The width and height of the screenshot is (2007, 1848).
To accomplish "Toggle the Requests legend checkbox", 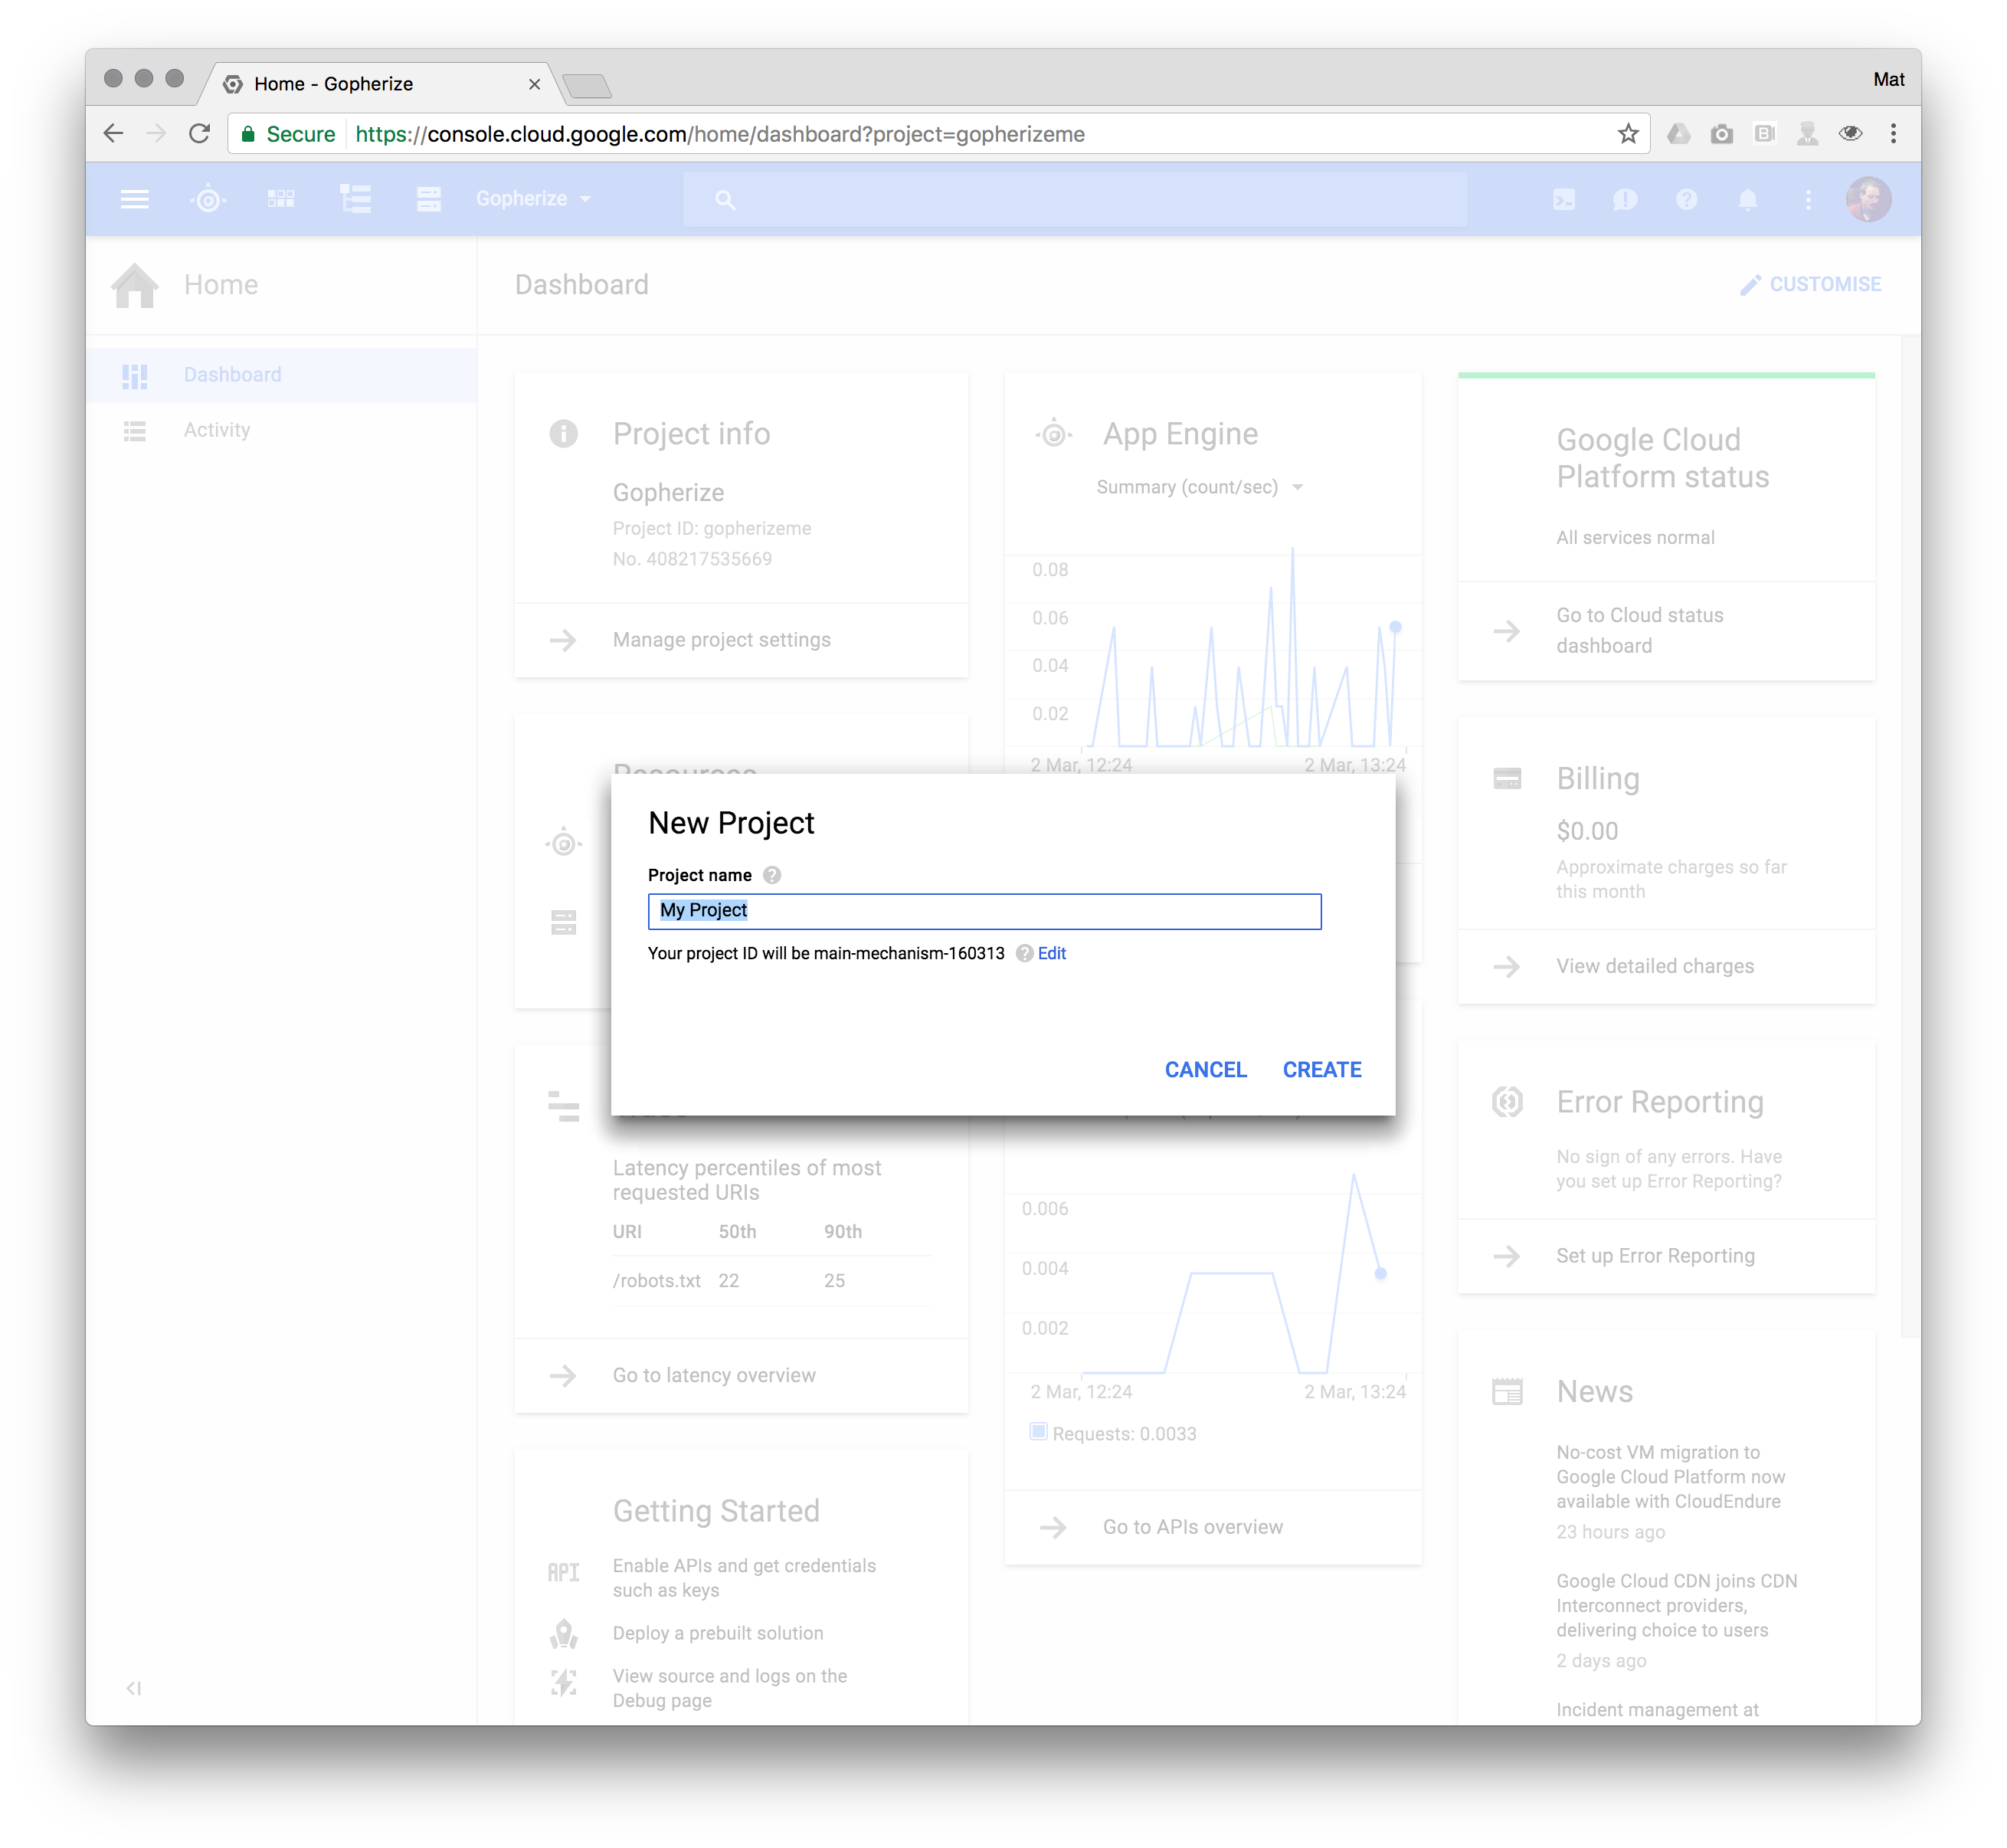I will (1039, 1432).
